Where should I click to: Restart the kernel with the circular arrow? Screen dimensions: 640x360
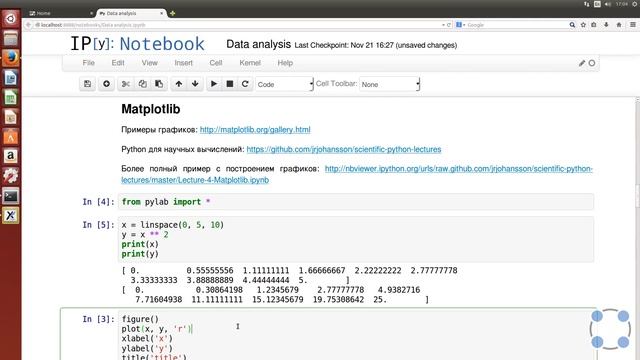click(245, 84)
